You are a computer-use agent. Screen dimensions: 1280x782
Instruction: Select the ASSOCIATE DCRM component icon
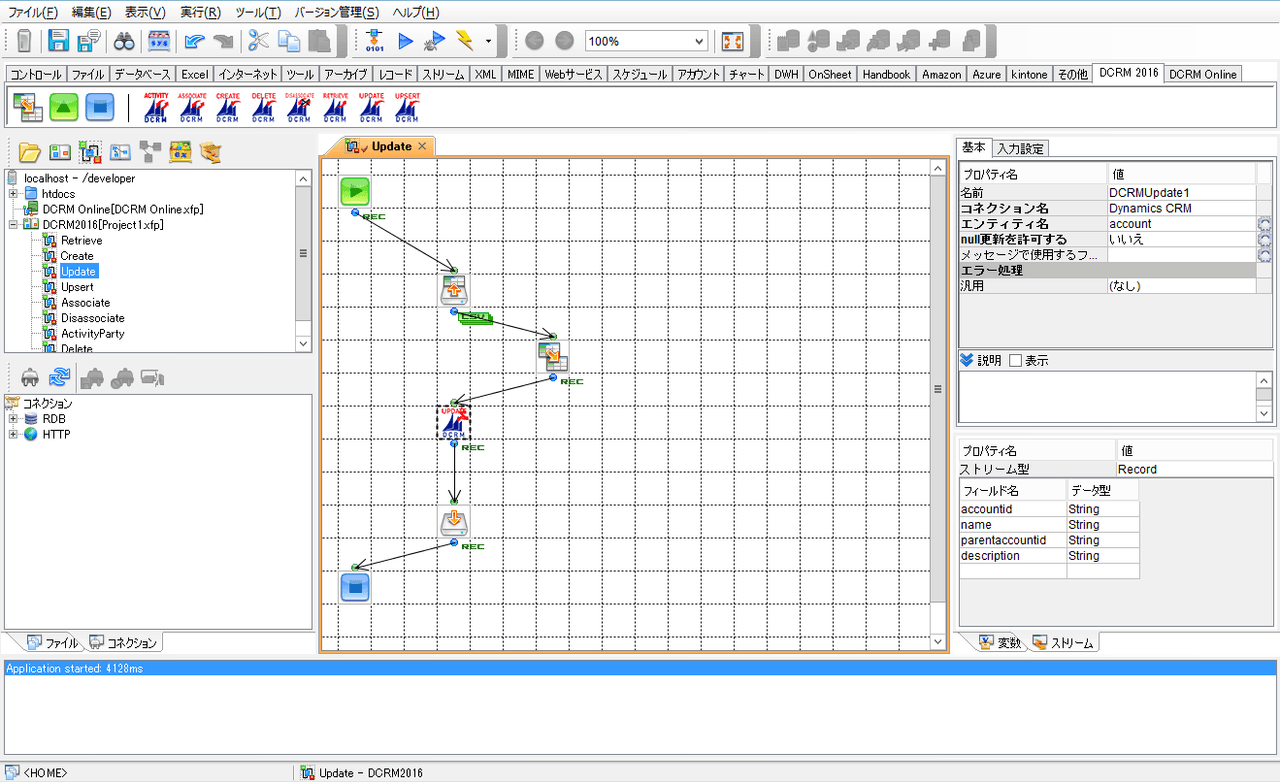[192, 107]
